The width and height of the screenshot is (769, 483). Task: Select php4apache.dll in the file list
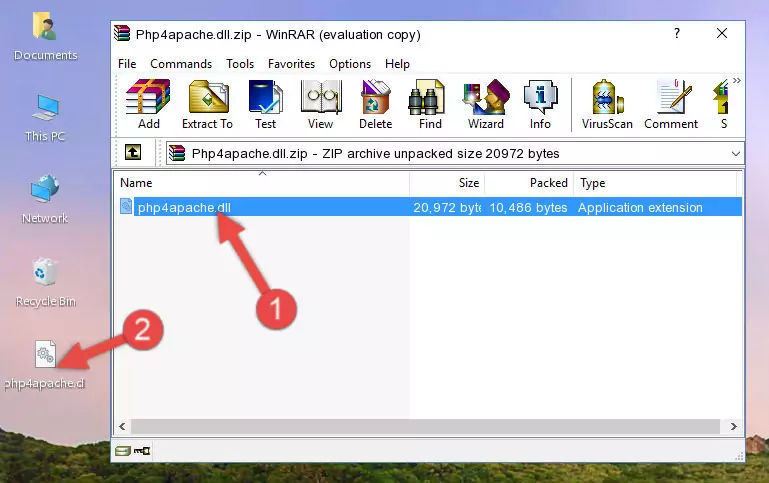pos(184,207)
